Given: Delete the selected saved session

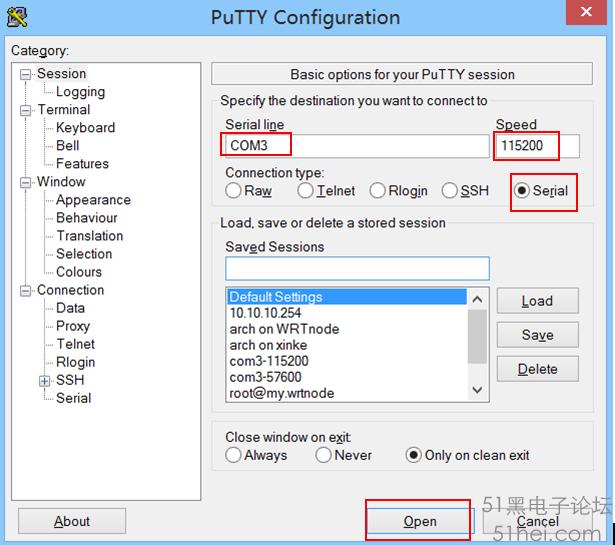Looking at the screenshot, I should pyautogui.click(x=537, y=369).
